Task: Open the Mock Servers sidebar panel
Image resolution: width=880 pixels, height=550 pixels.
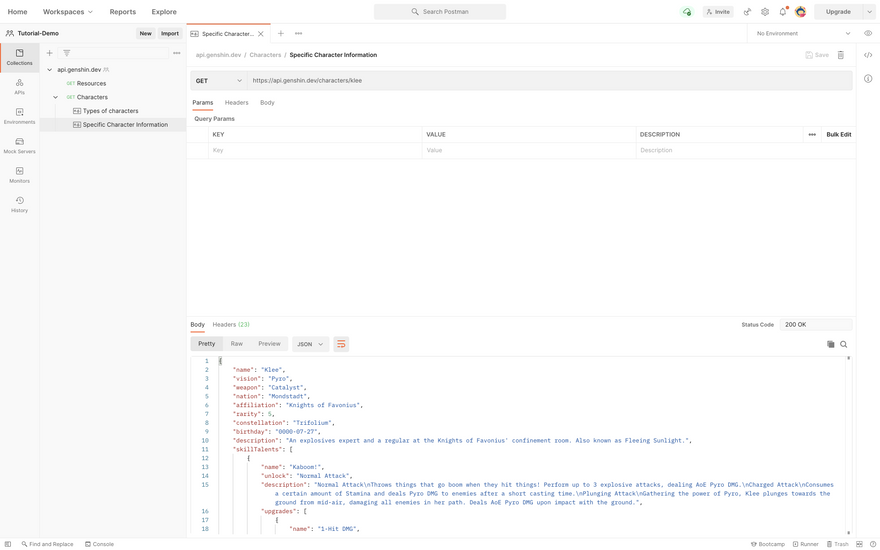Action: click(x=19, y=146)
